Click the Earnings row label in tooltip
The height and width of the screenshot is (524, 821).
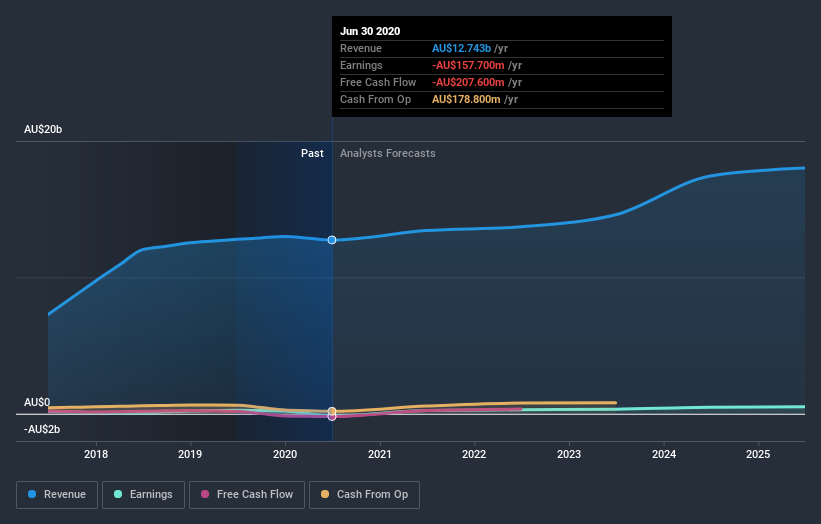tap(361, 65)
